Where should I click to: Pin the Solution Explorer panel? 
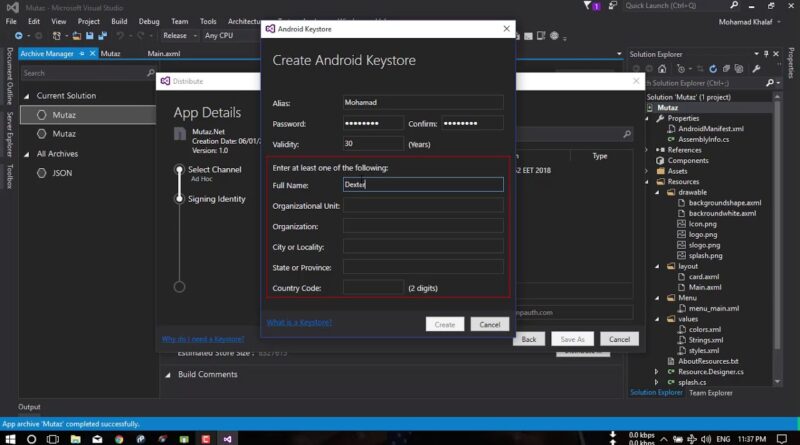[x=766, y=54]
